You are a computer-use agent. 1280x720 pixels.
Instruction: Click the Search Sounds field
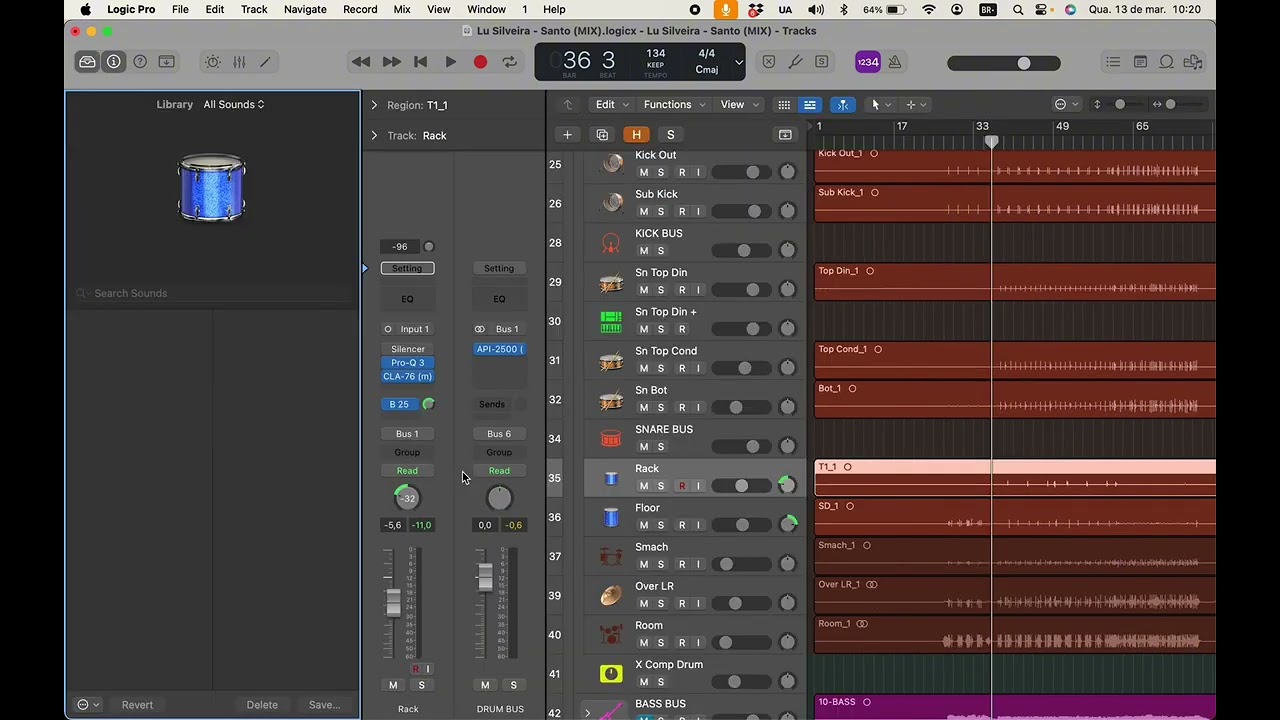point(213,293)
